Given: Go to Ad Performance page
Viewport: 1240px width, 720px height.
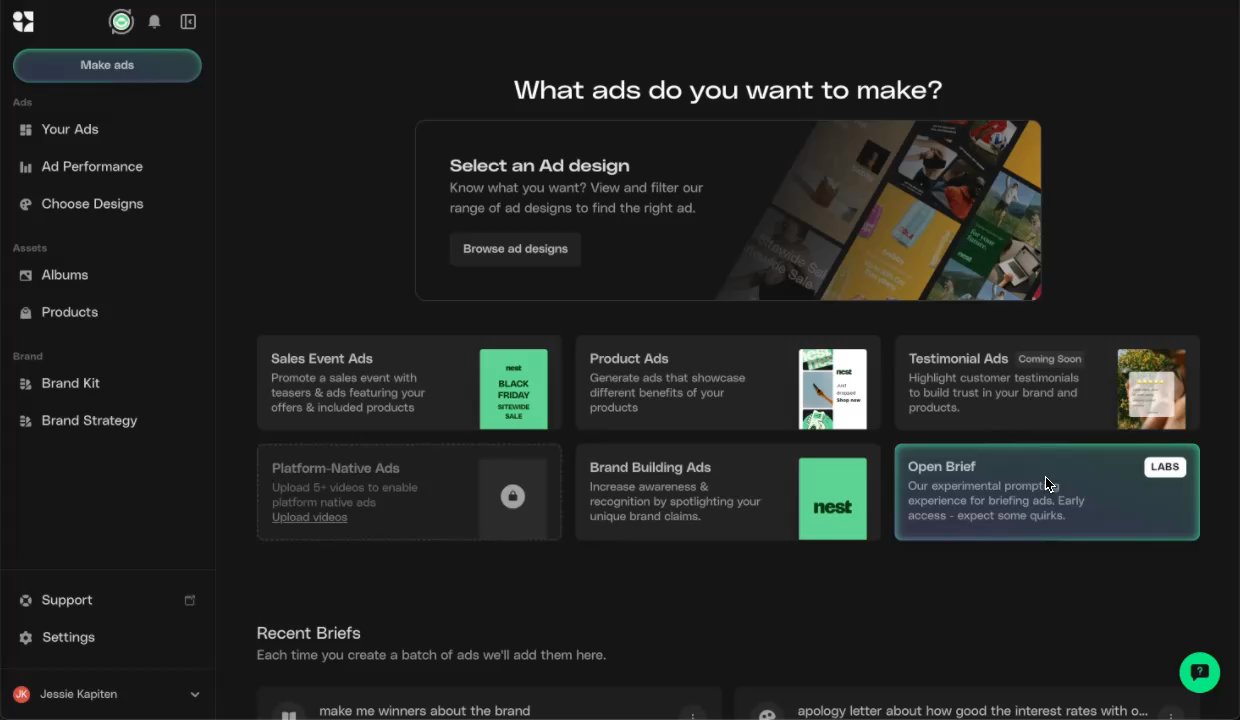Looking at the screenshot, I should click(x=91, y=166).
